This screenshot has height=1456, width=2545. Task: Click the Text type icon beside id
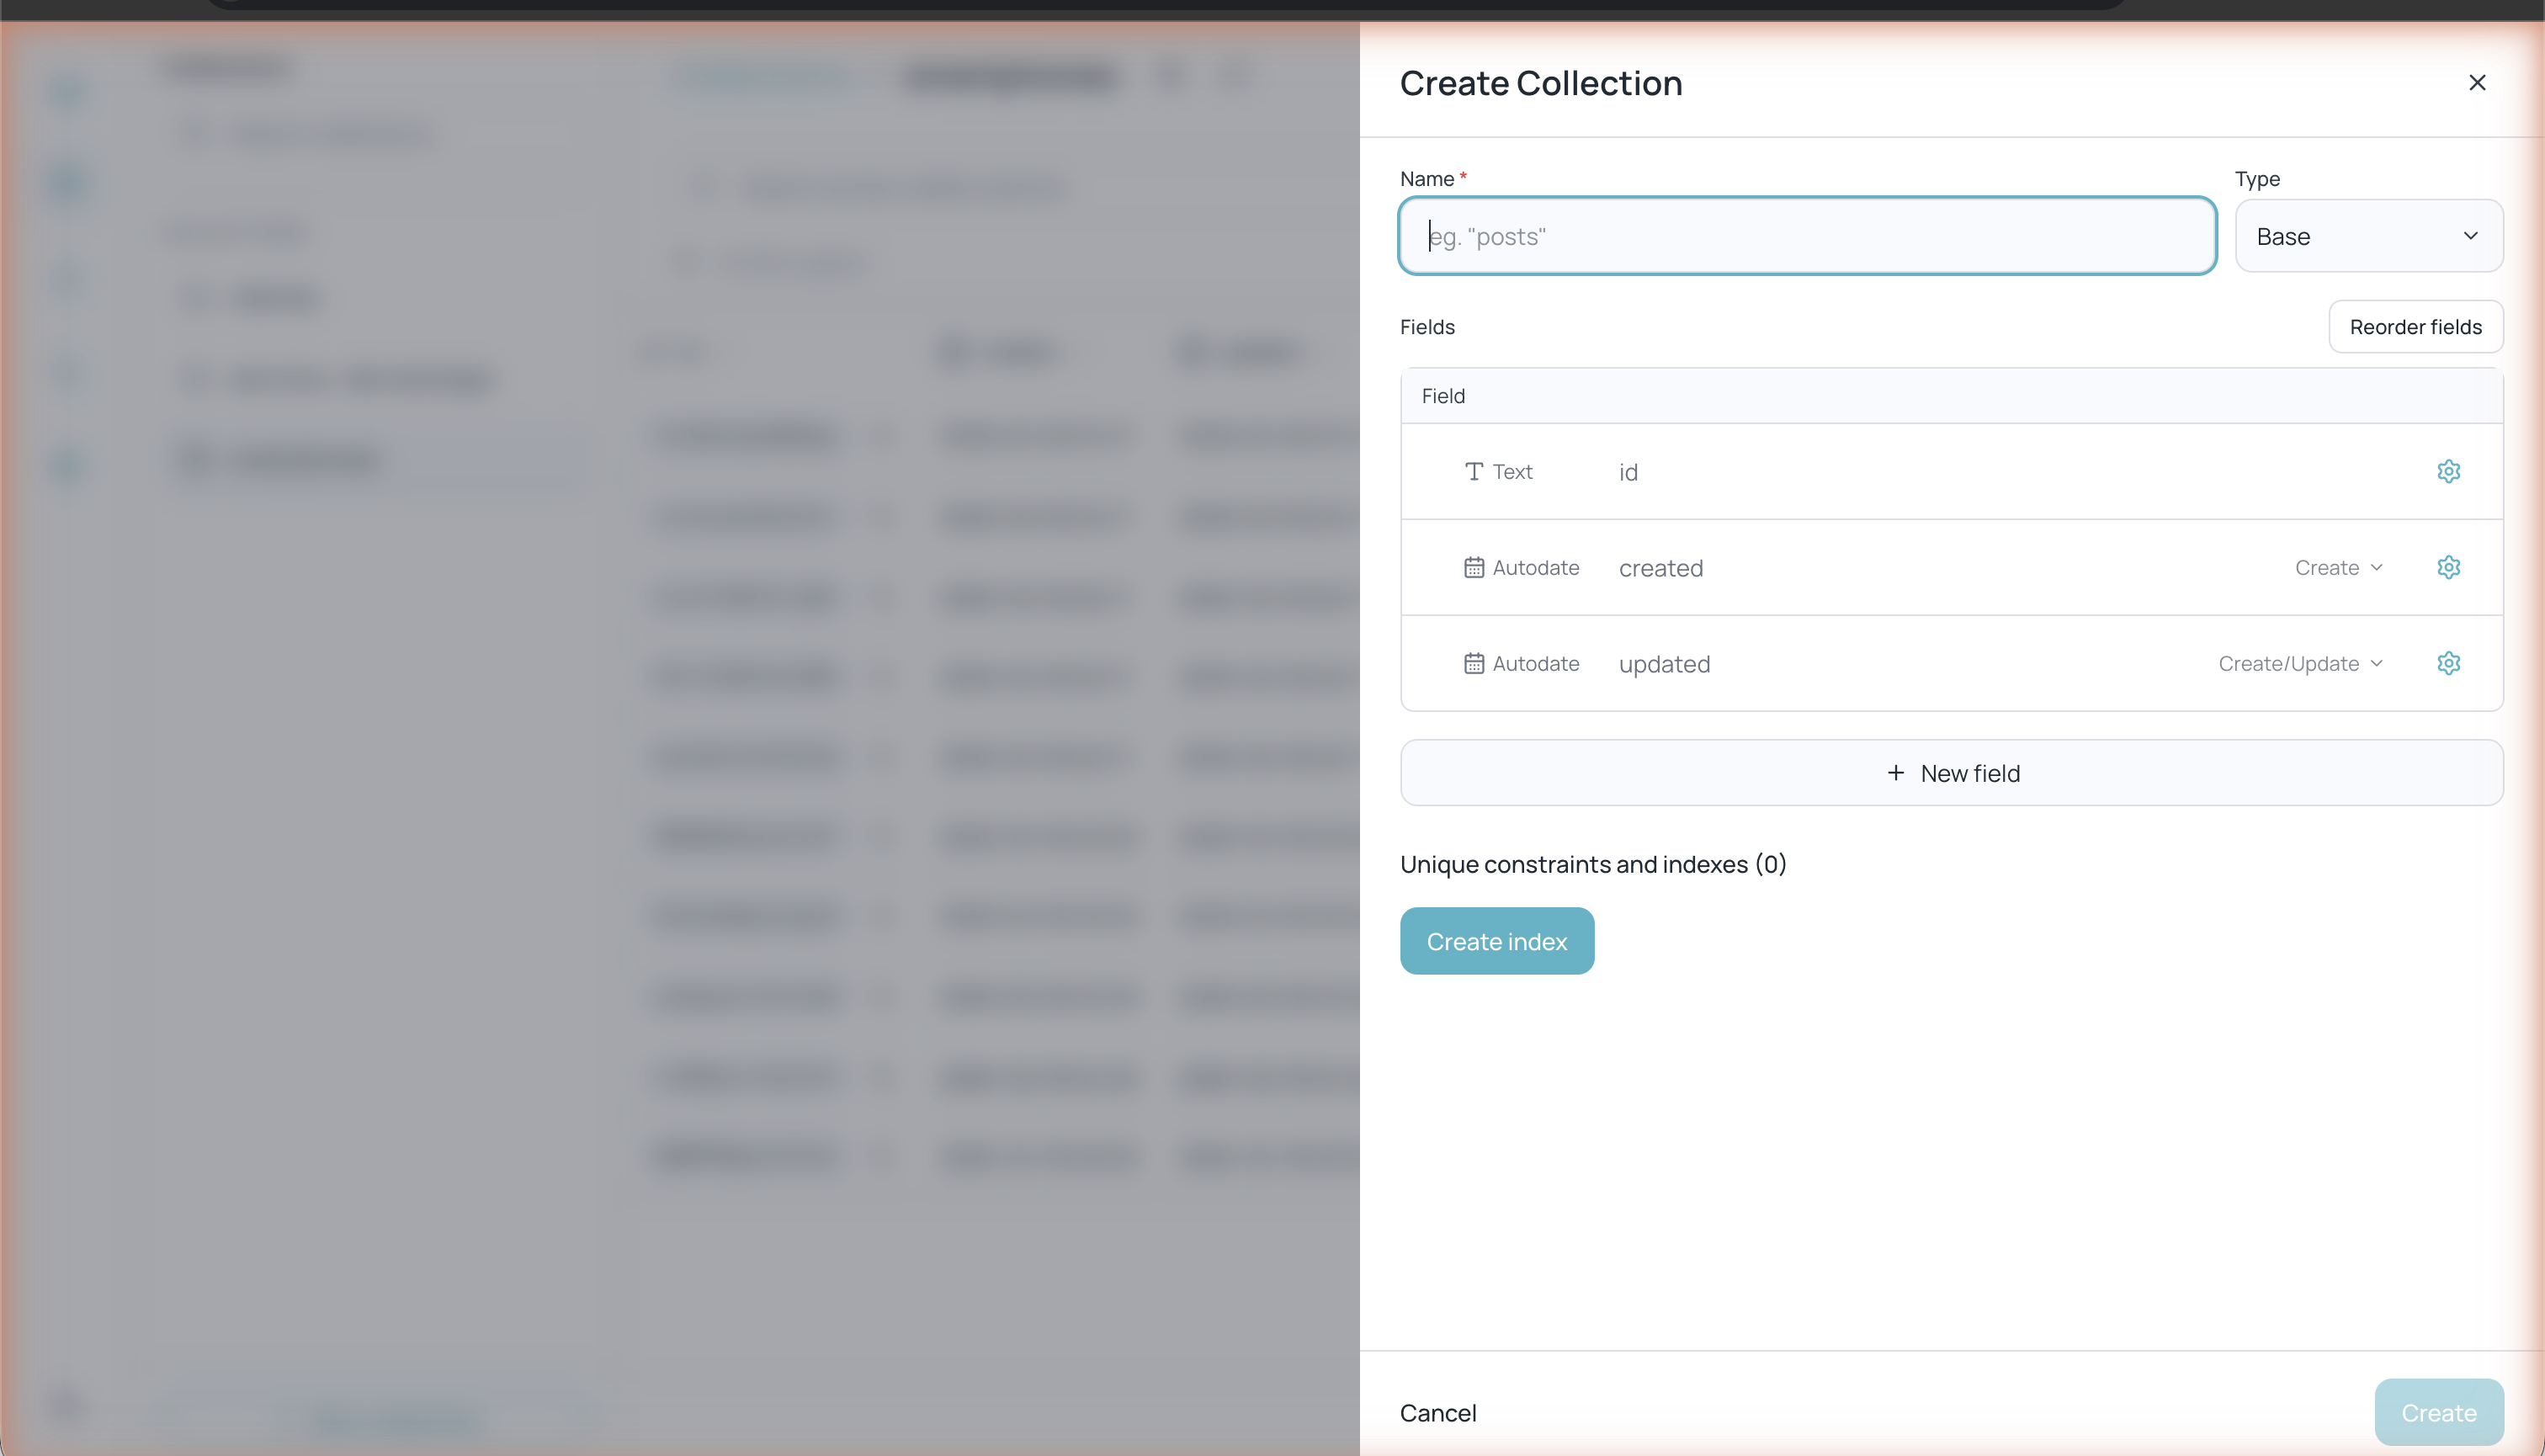1473,471
